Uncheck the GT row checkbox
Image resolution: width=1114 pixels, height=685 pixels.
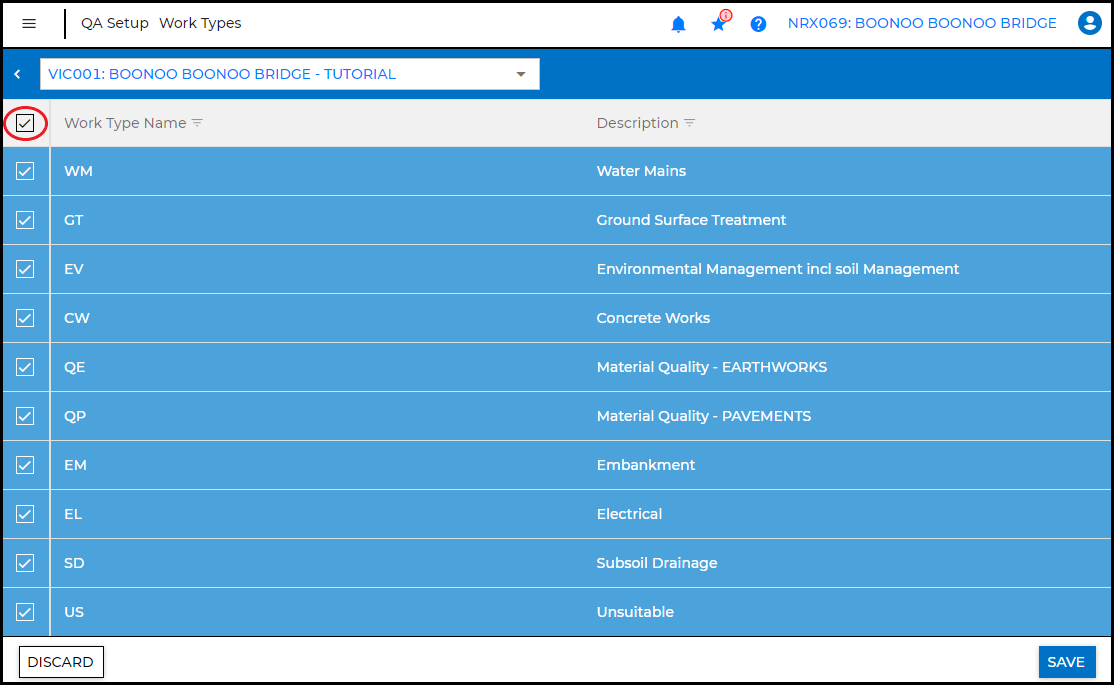point(25,220)
